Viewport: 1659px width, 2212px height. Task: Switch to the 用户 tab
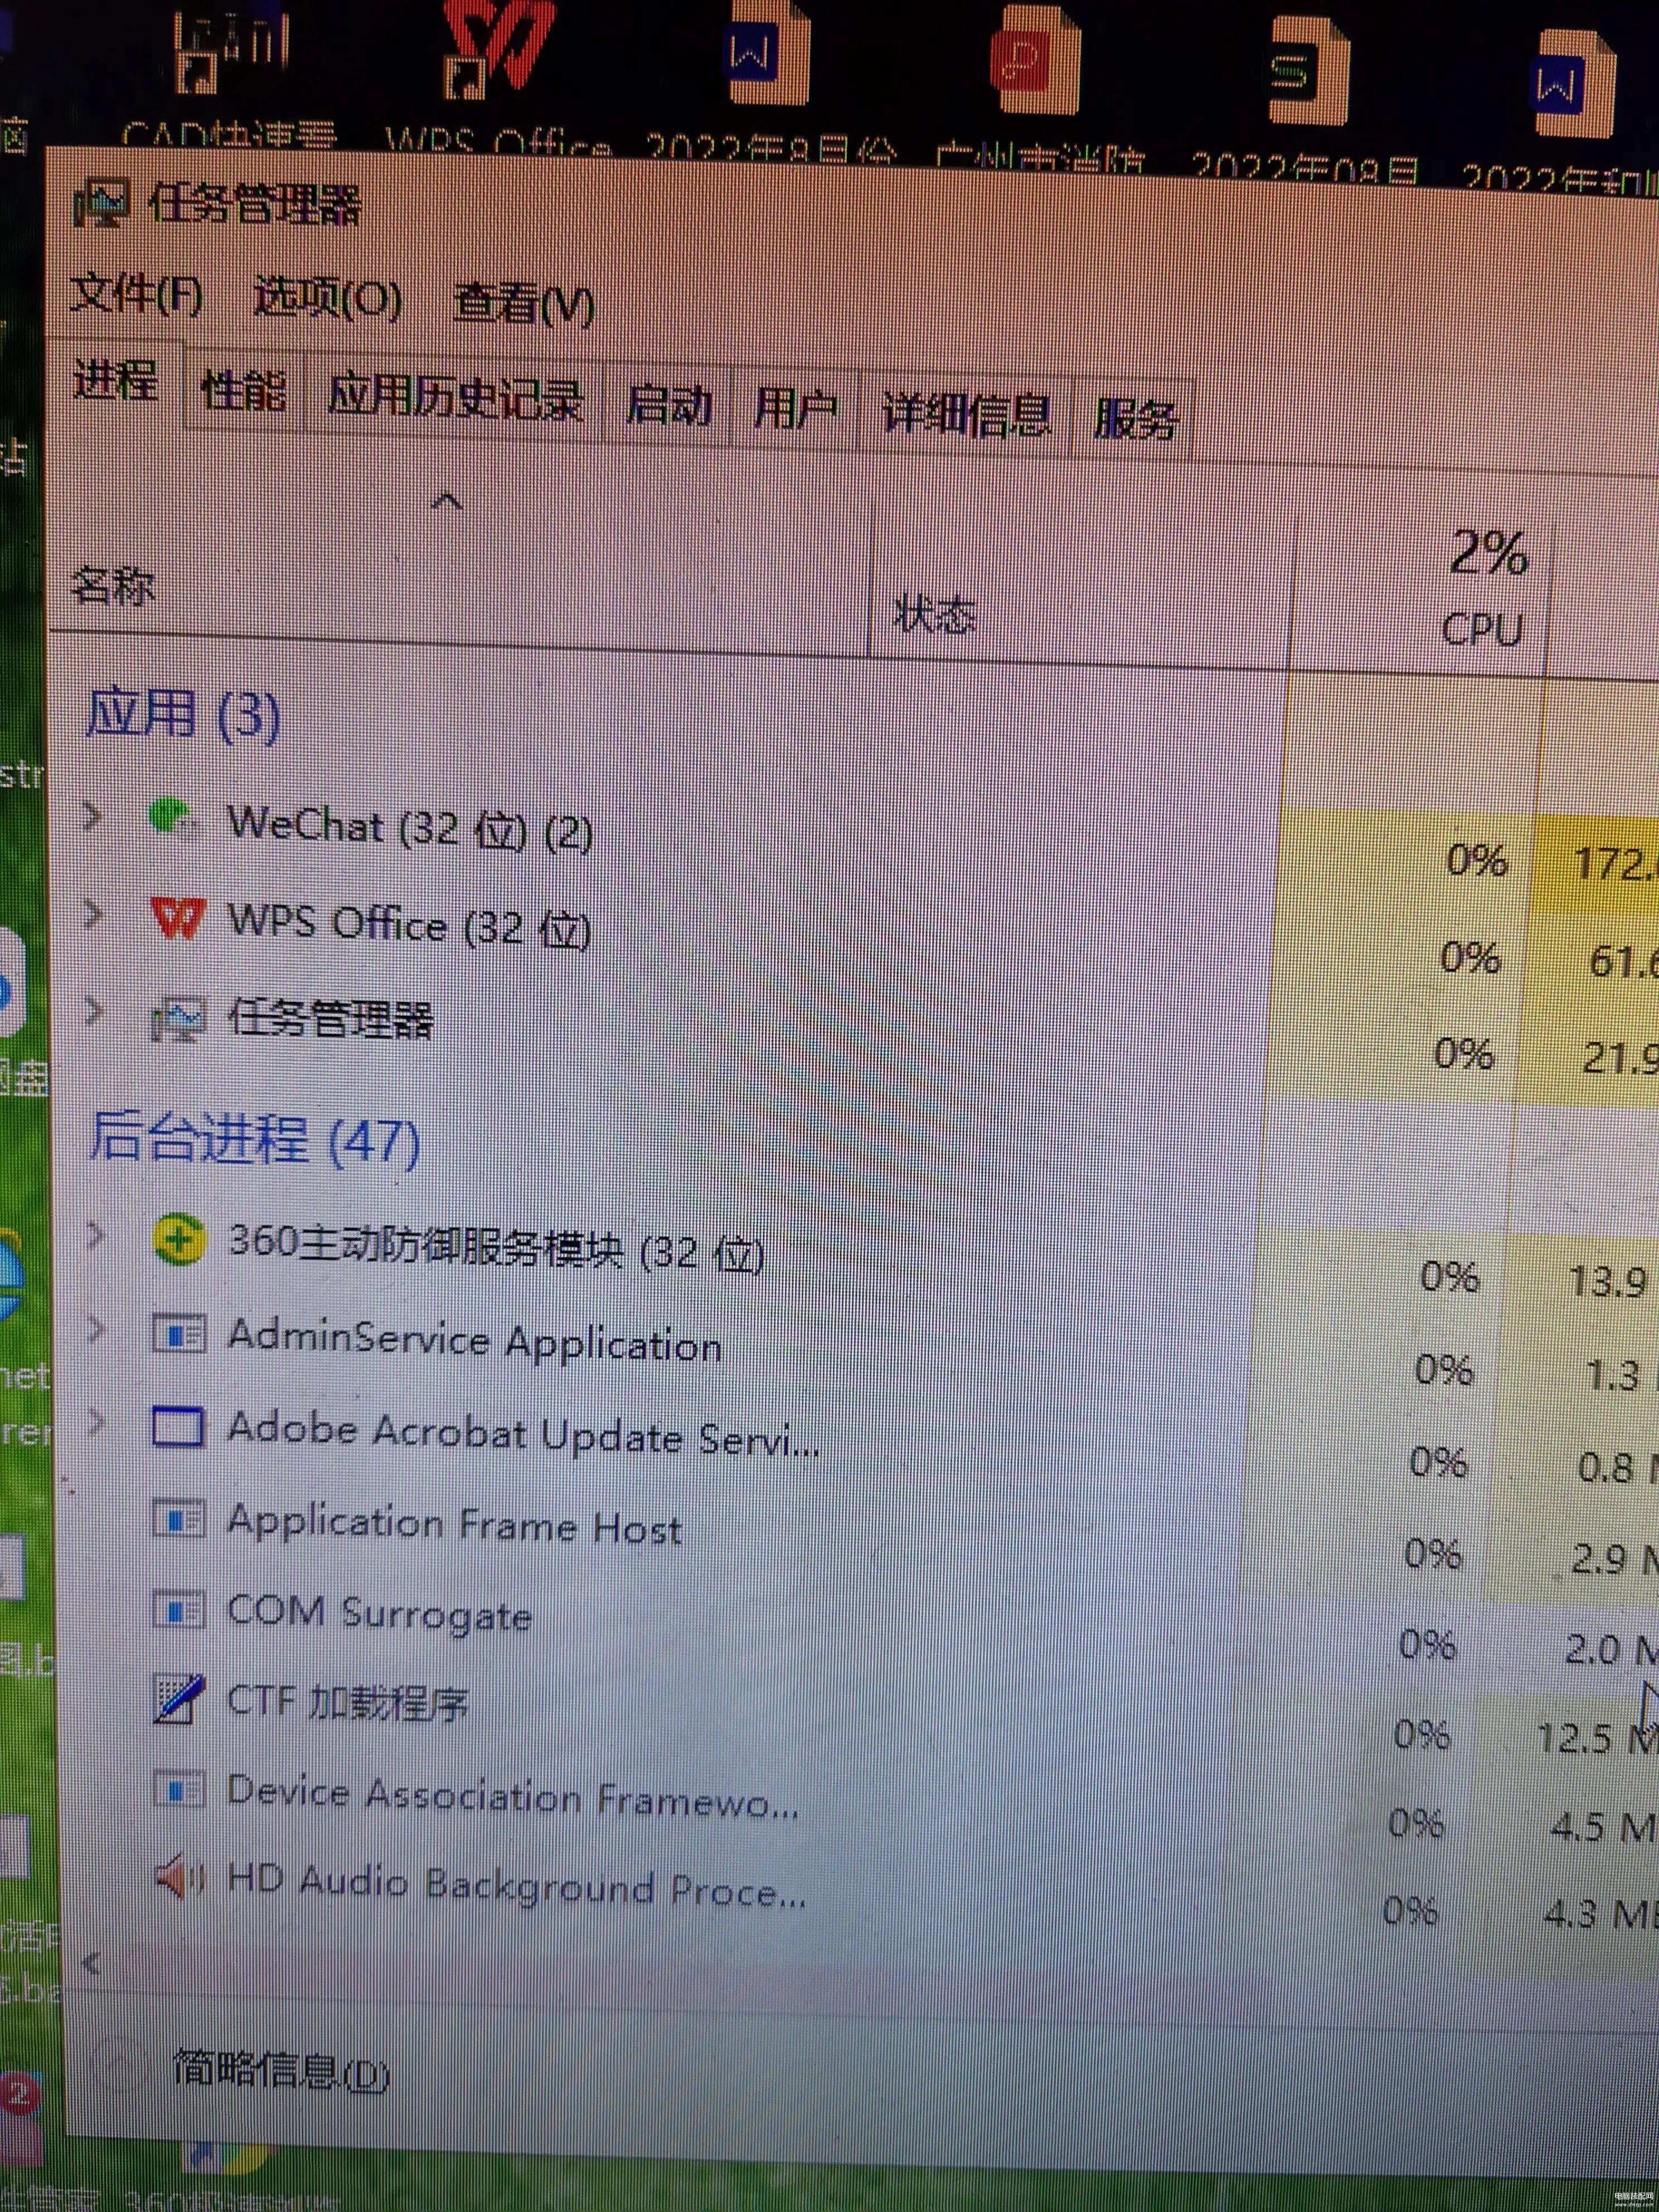point(795,411)
